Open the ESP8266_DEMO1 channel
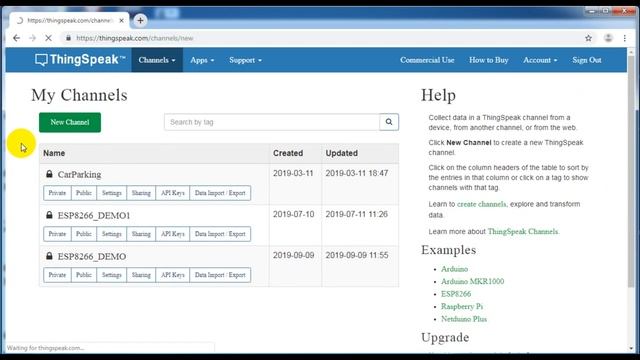 [94, 215]
